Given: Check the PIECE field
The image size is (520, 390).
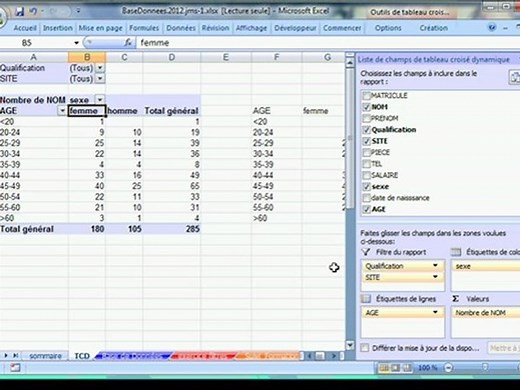Looking at the screenshot, I should [x=366, y=152].
